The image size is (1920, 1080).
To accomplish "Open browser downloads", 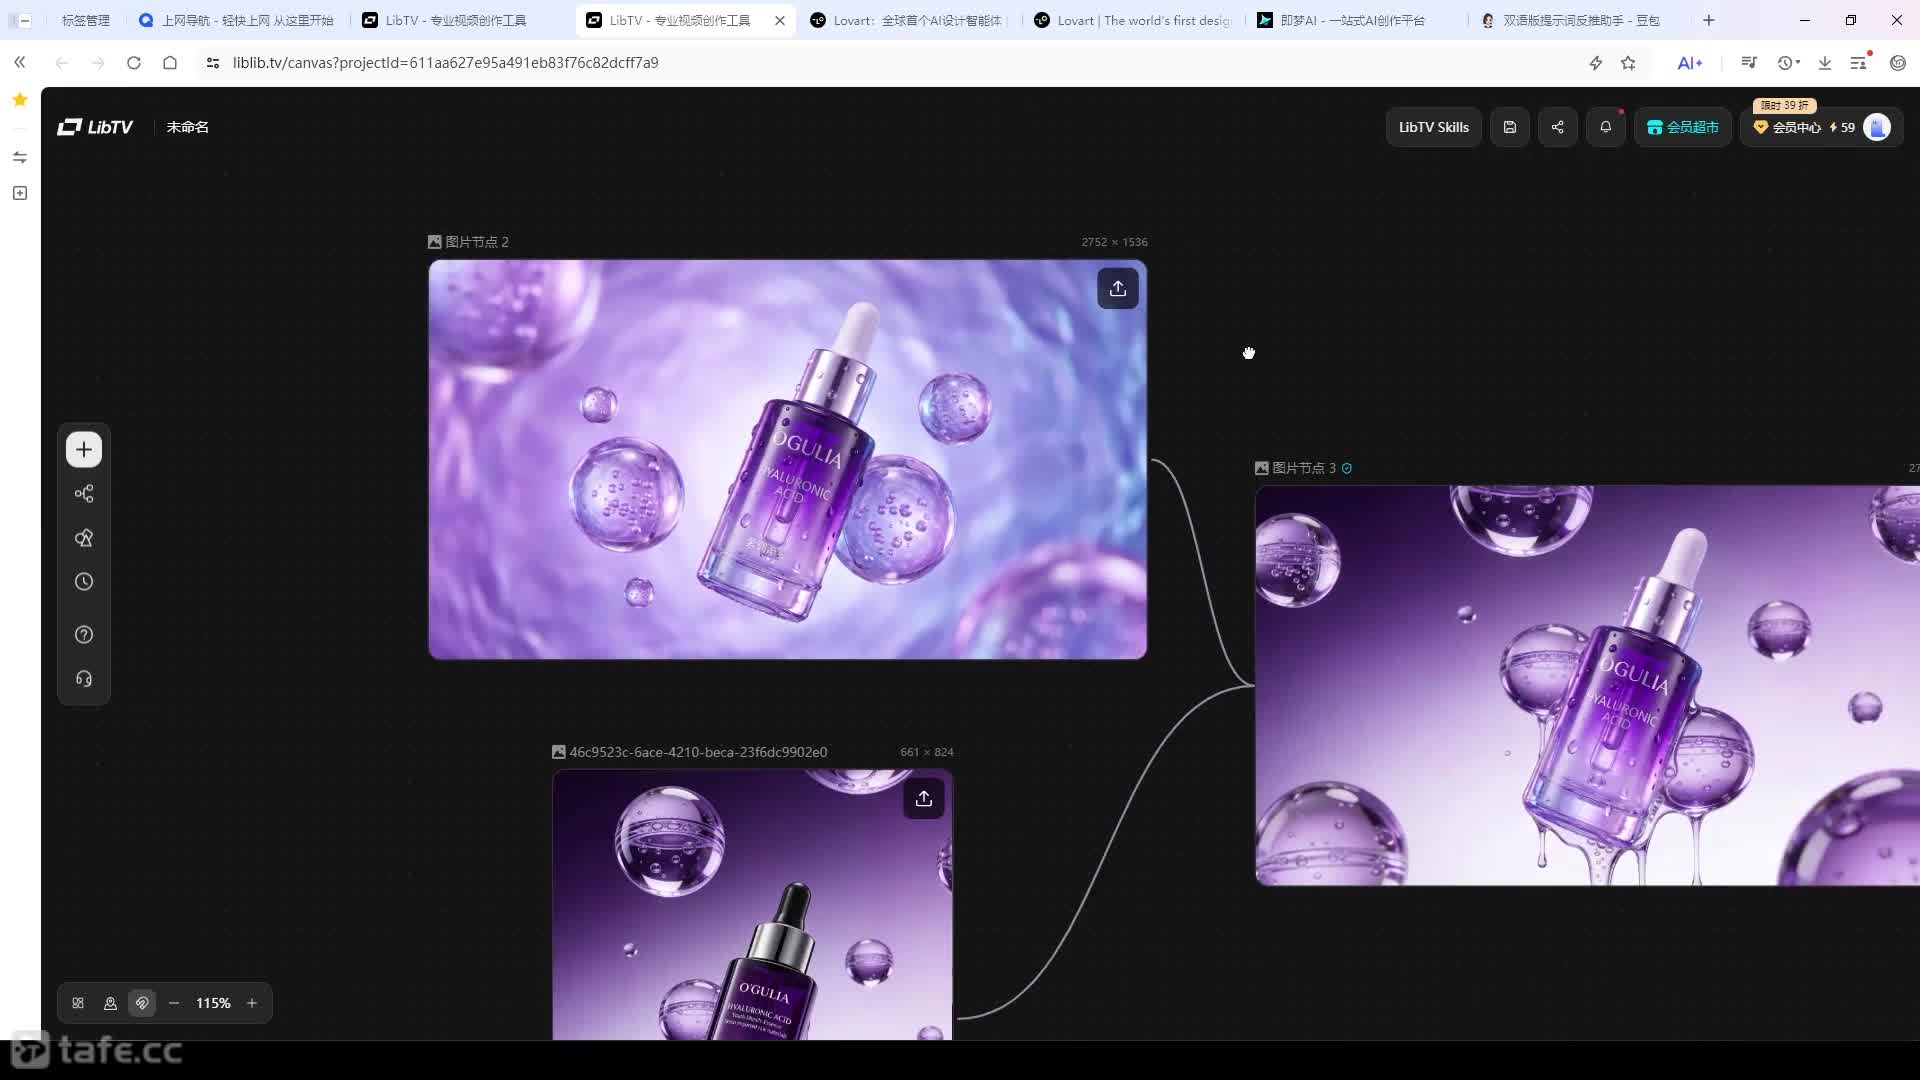I will tap(1825, 63).
